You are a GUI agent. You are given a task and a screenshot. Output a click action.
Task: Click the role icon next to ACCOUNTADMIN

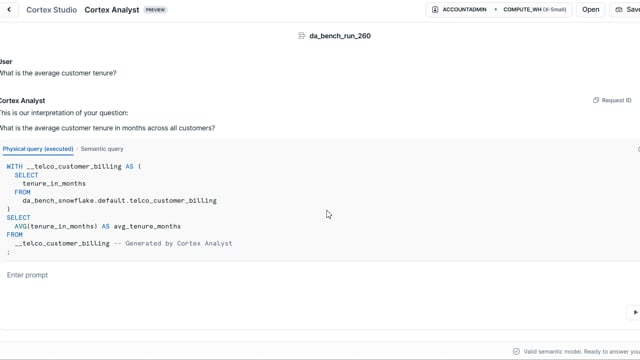point(435,9)
